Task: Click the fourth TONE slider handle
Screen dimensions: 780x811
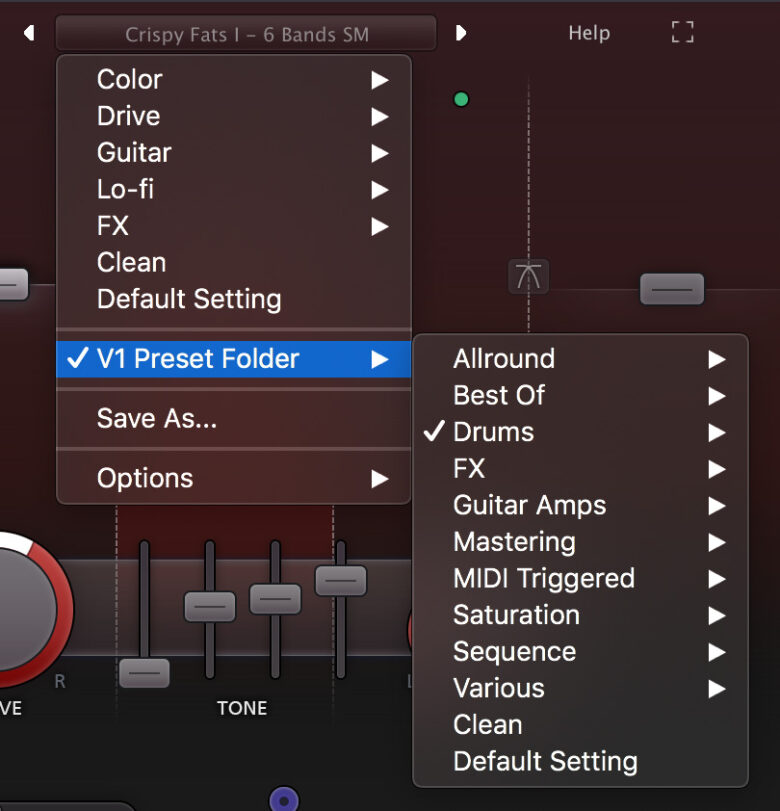Action: [341, 580]
